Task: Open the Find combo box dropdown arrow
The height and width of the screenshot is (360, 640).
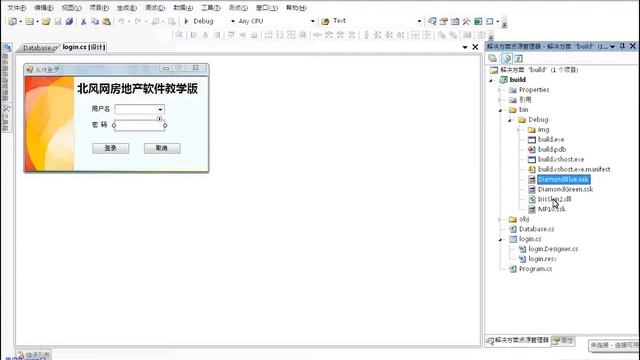Action: (419, 21)
